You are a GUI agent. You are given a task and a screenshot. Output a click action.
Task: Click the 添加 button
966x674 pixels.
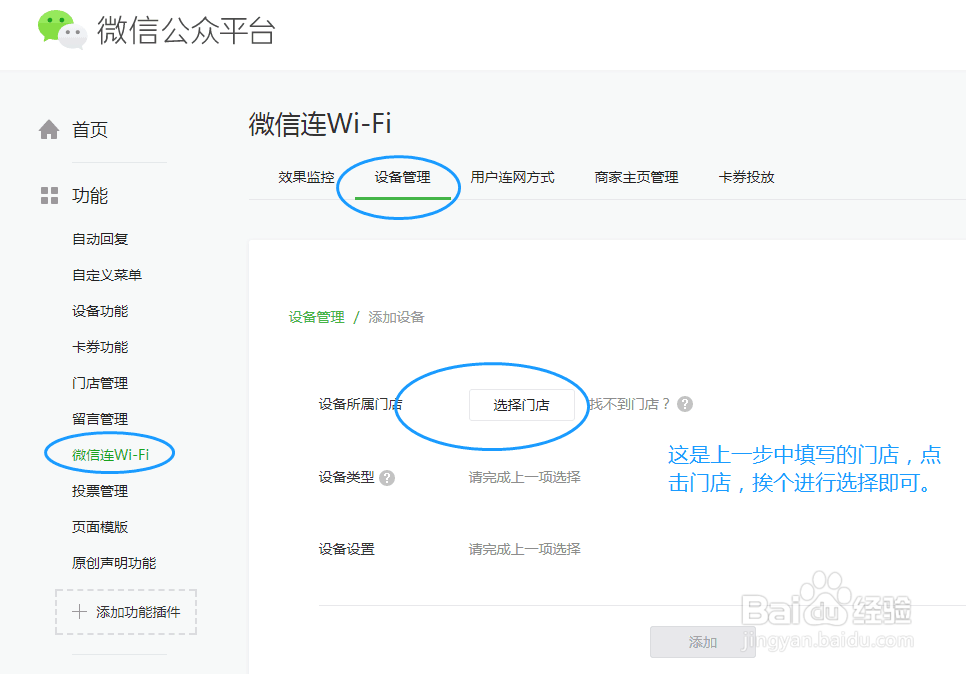pos(702,643)
